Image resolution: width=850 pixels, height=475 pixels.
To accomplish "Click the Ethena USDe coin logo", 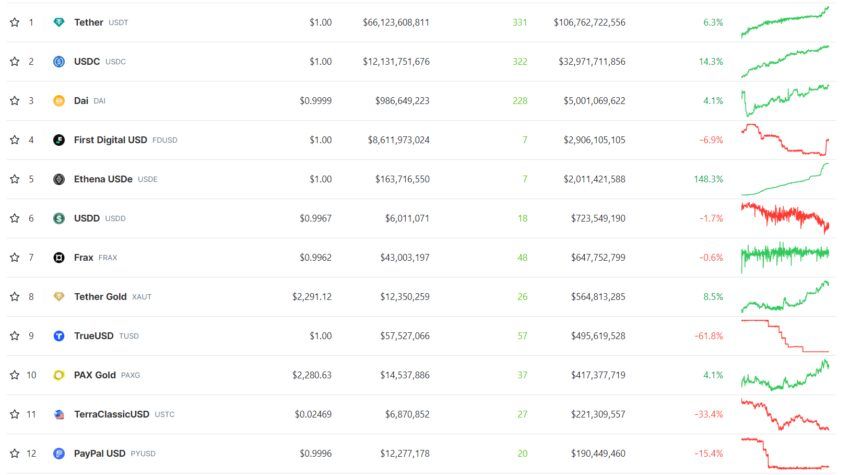I will click(59, 179).
